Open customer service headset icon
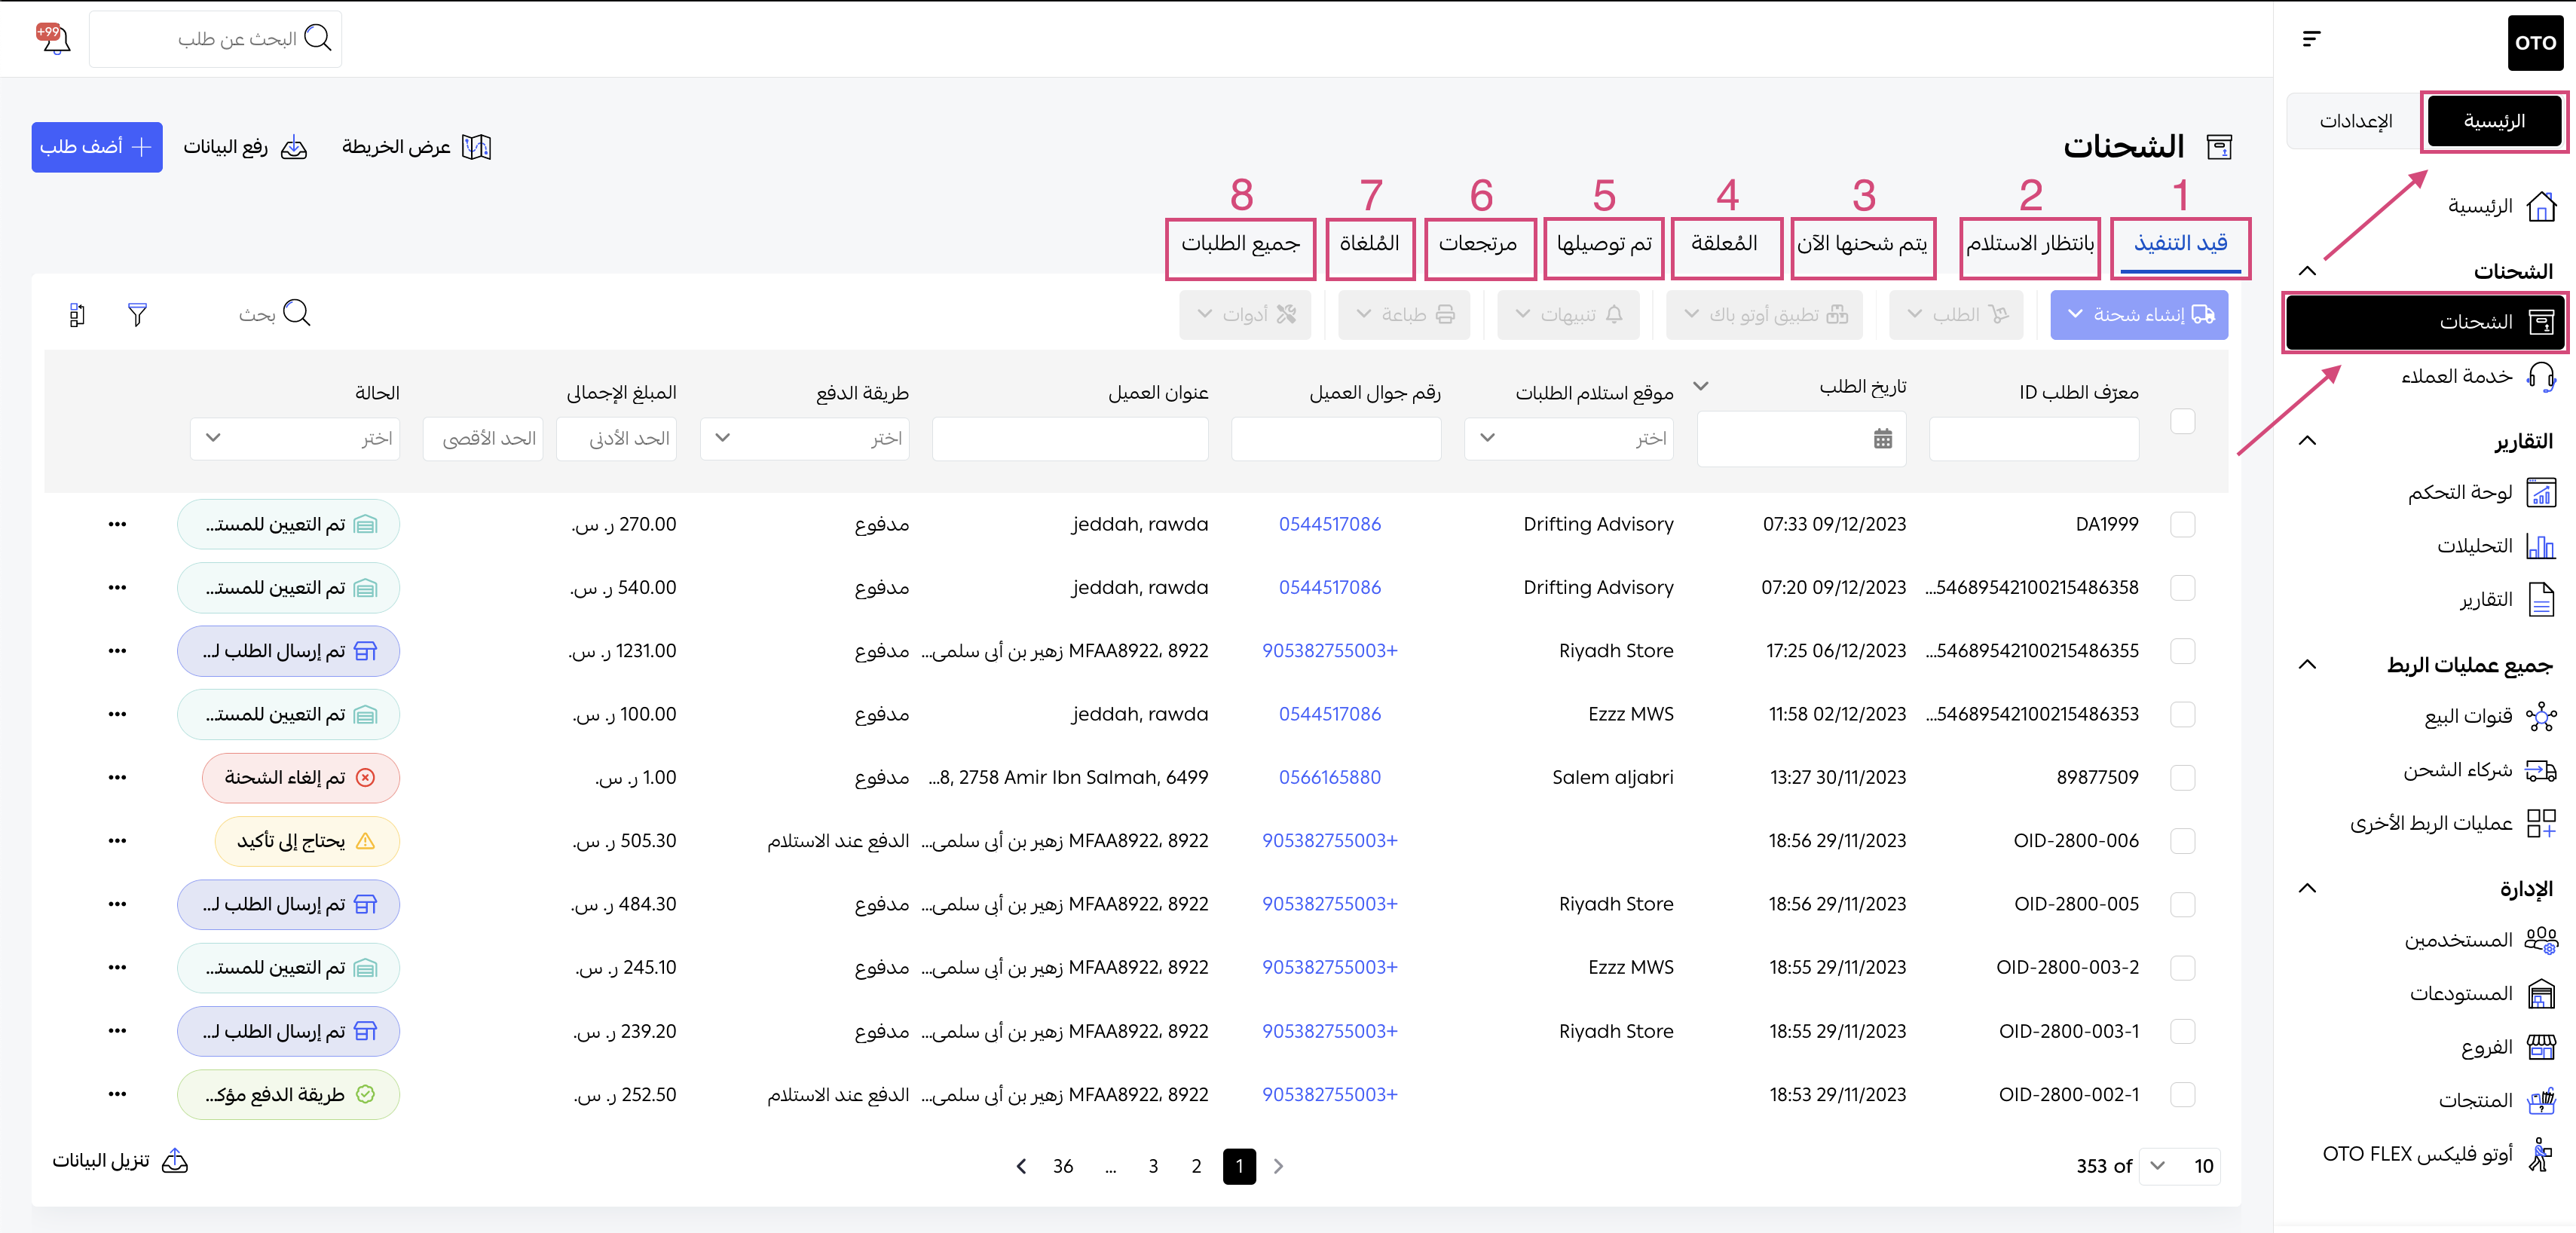This screenshot has height=1233, width=2576. click(2540, 377)
